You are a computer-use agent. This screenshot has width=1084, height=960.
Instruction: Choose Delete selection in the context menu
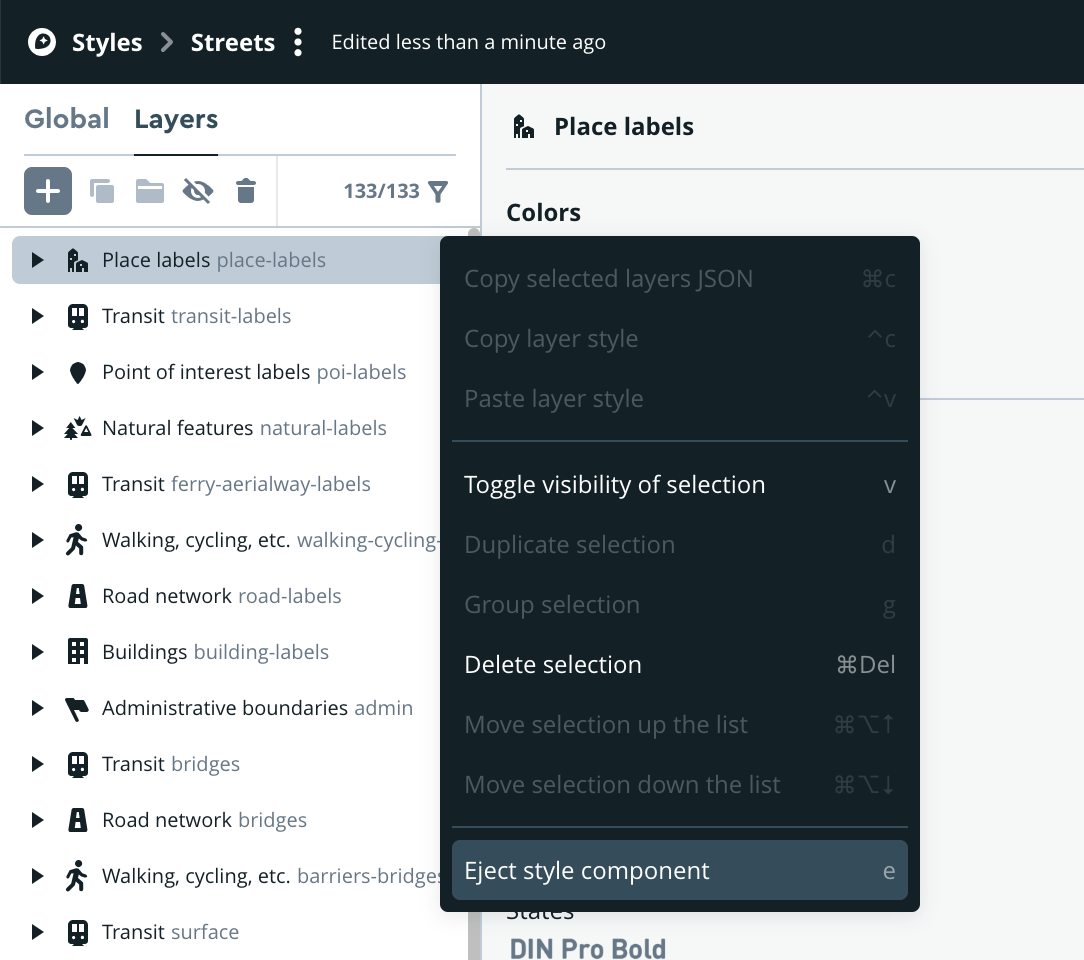pos(553,664)
